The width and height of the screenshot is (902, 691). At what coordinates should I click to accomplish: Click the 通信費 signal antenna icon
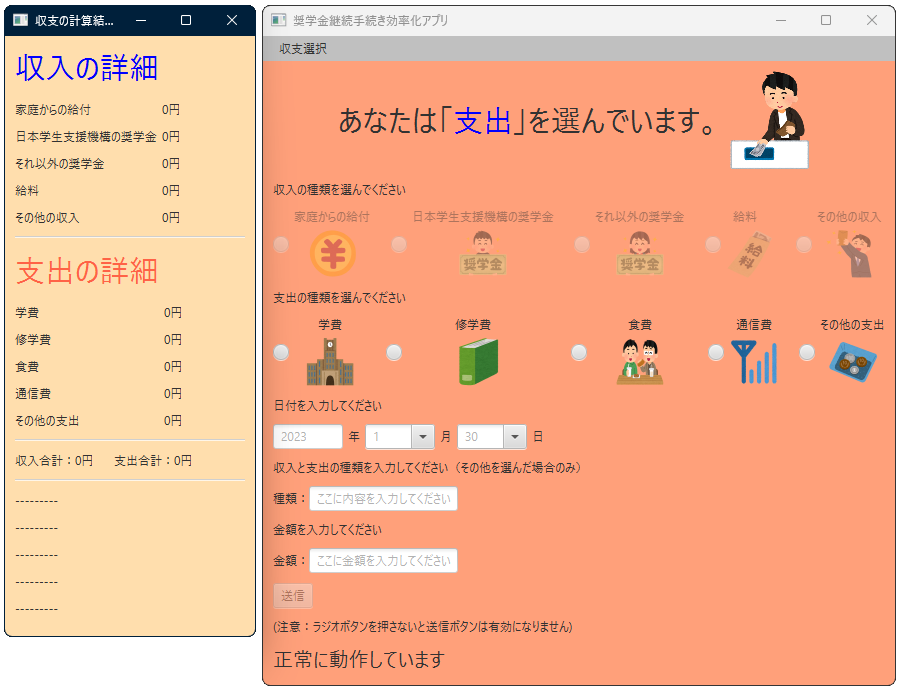754,361
